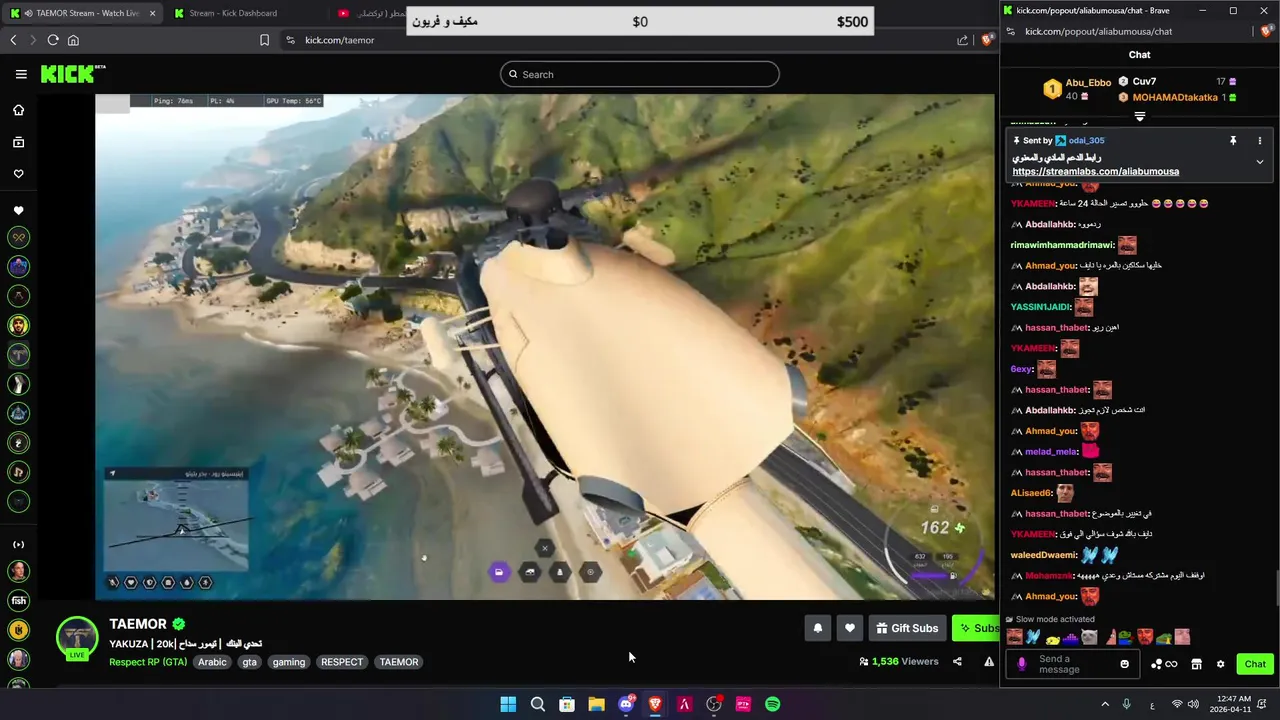Bookmark this page icon
Image resolution: width=1280 pixels, height=720 pixels.
[x=264, y=40]
